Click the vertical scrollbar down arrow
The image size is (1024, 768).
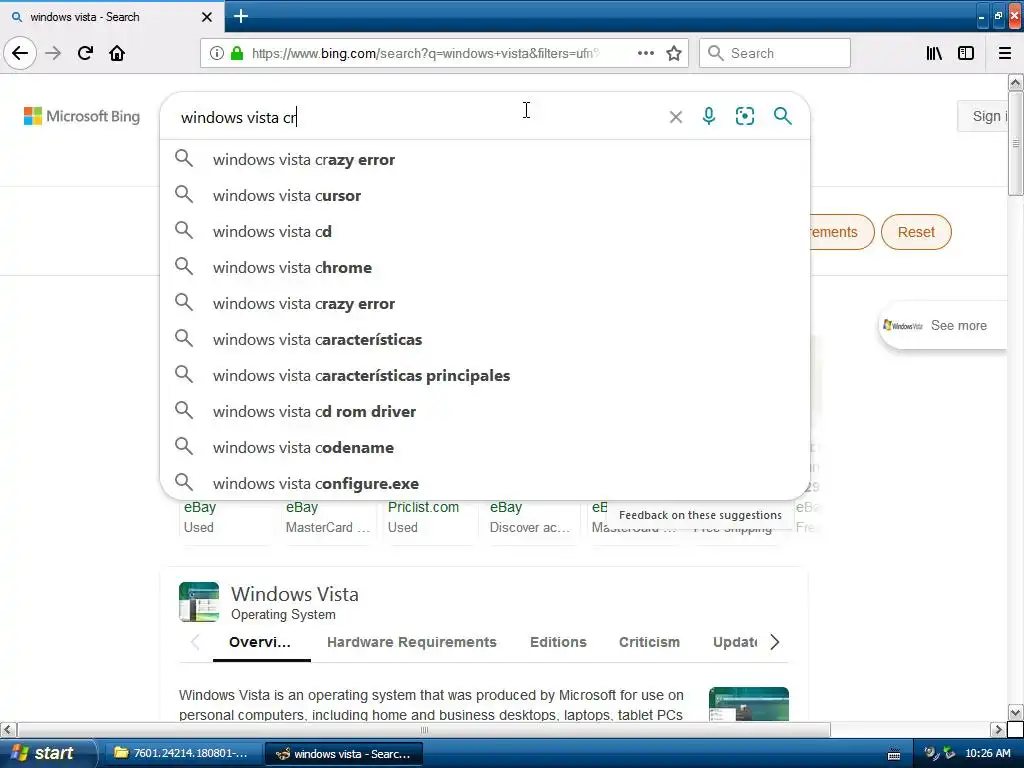[1016, 712]
